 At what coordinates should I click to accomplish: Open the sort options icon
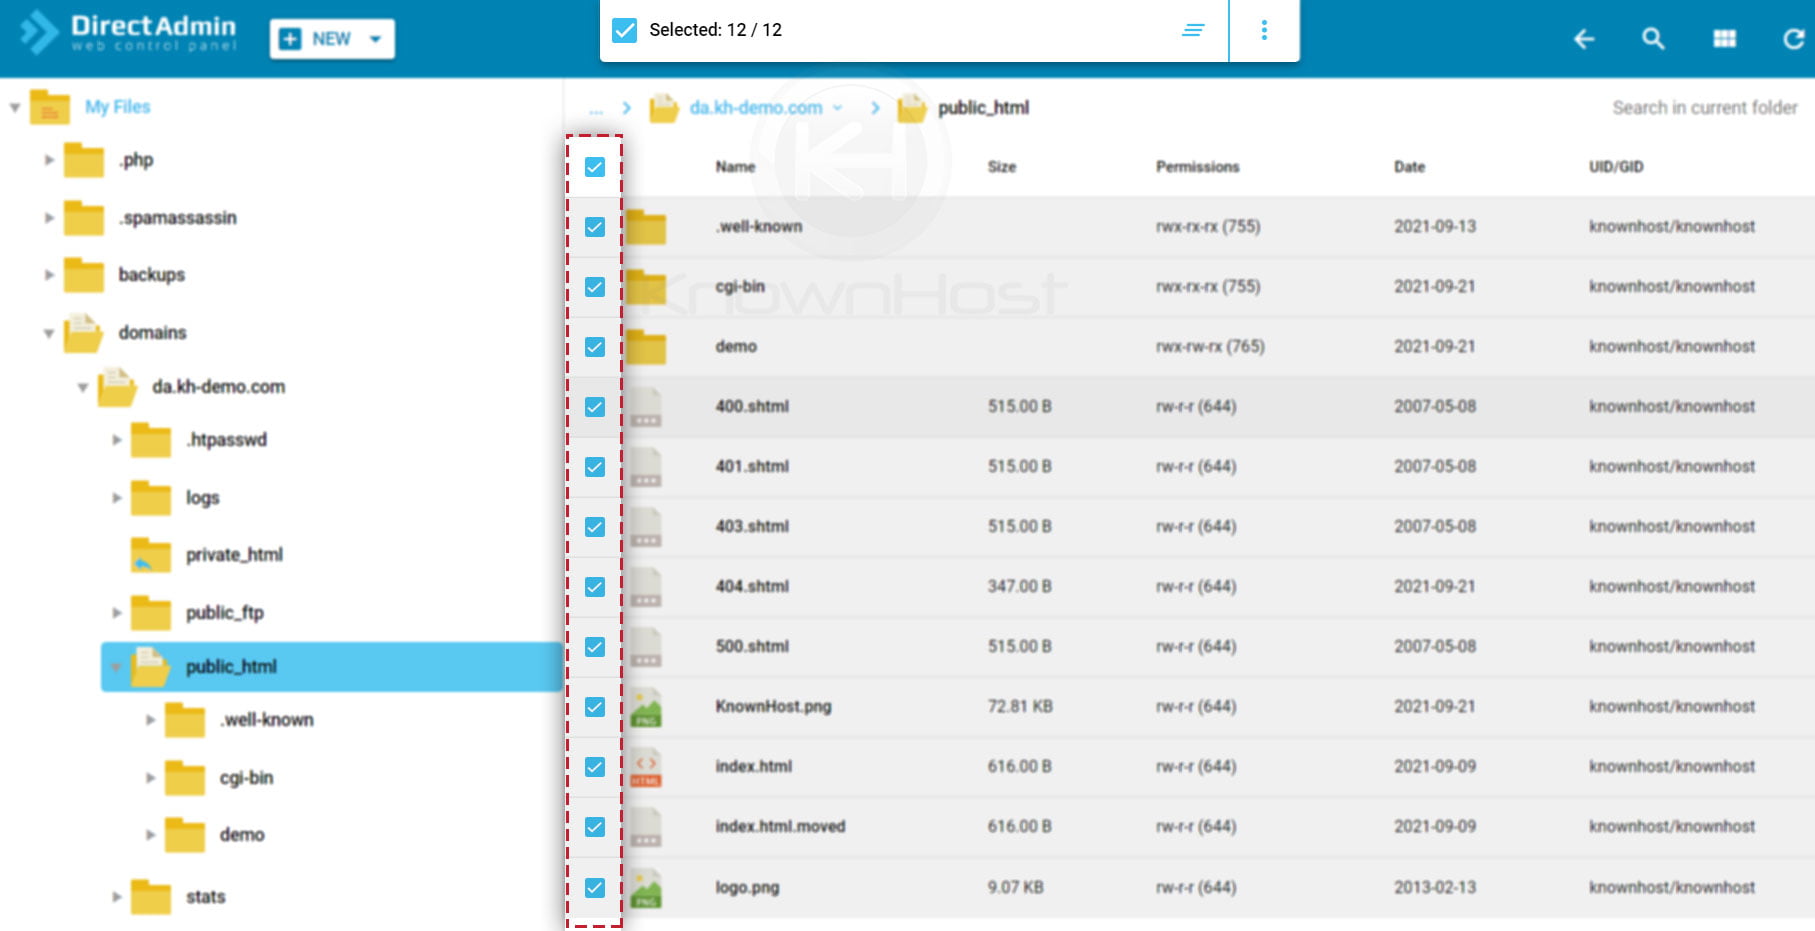1193,30
